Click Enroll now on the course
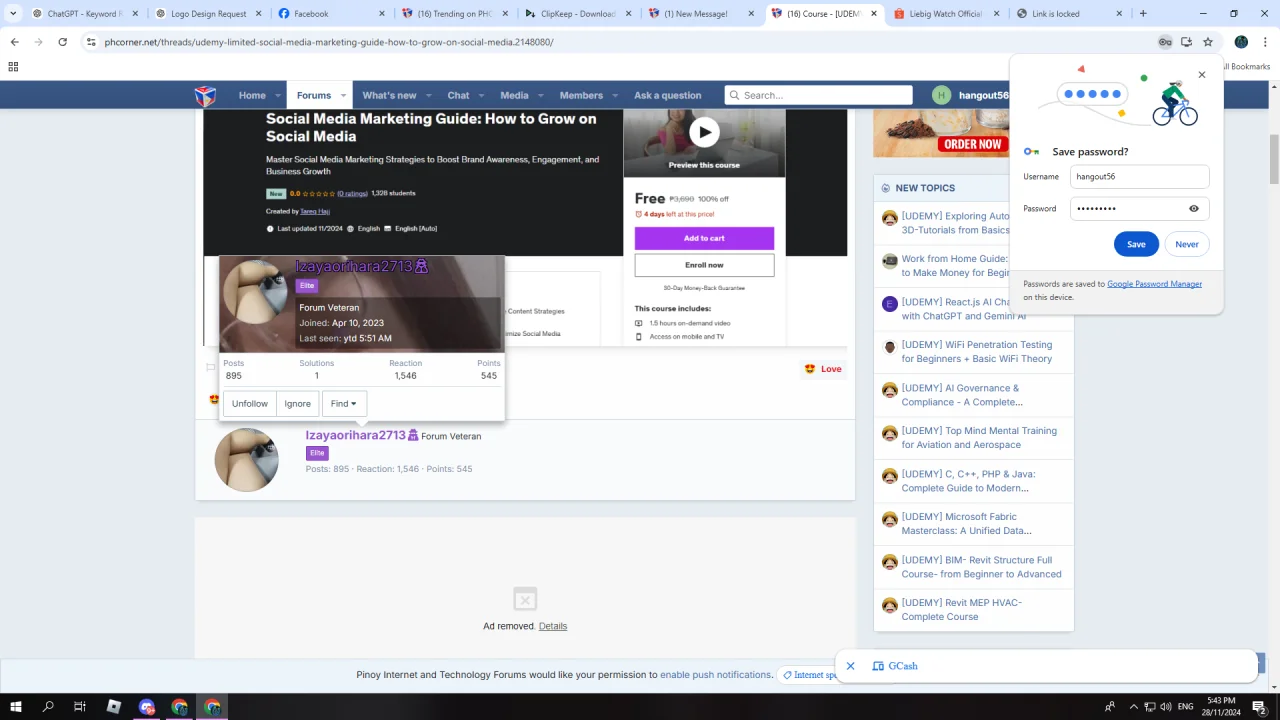Viewport: 1280px width, 720px height. coord(704,265)
